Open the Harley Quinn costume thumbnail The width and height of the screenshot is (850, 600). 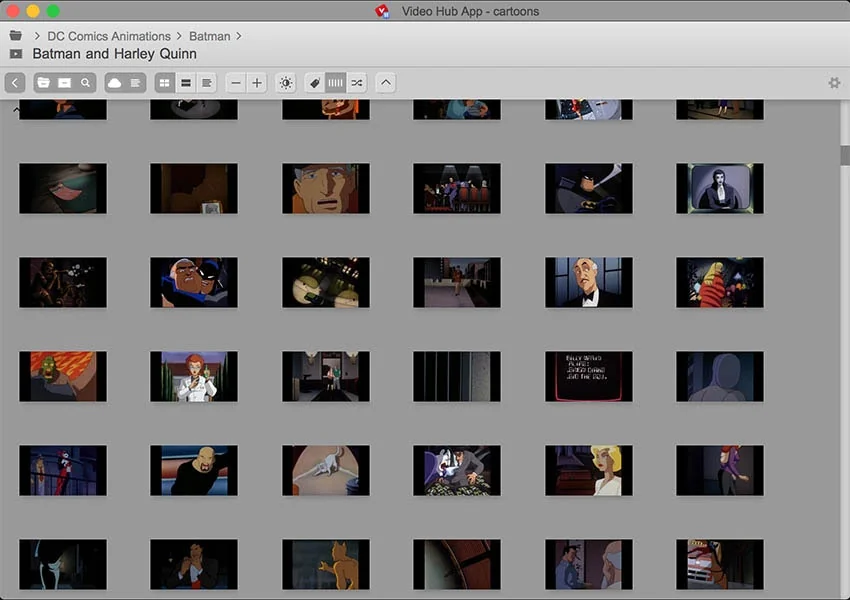click(x=62, y=470)
